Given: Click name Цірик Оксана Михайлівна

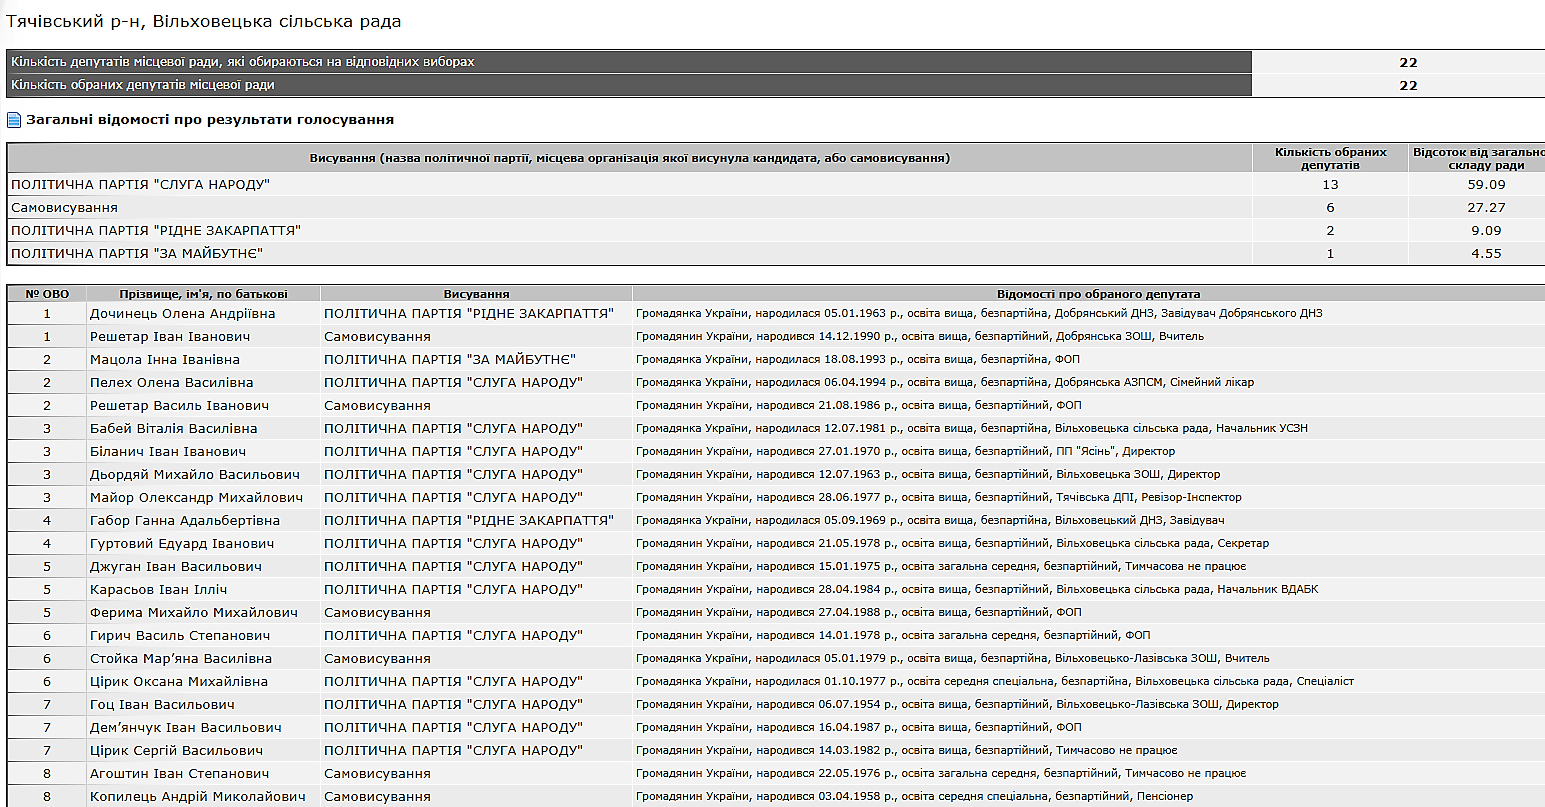Looking at the screenshot, I should coord(178,681).
